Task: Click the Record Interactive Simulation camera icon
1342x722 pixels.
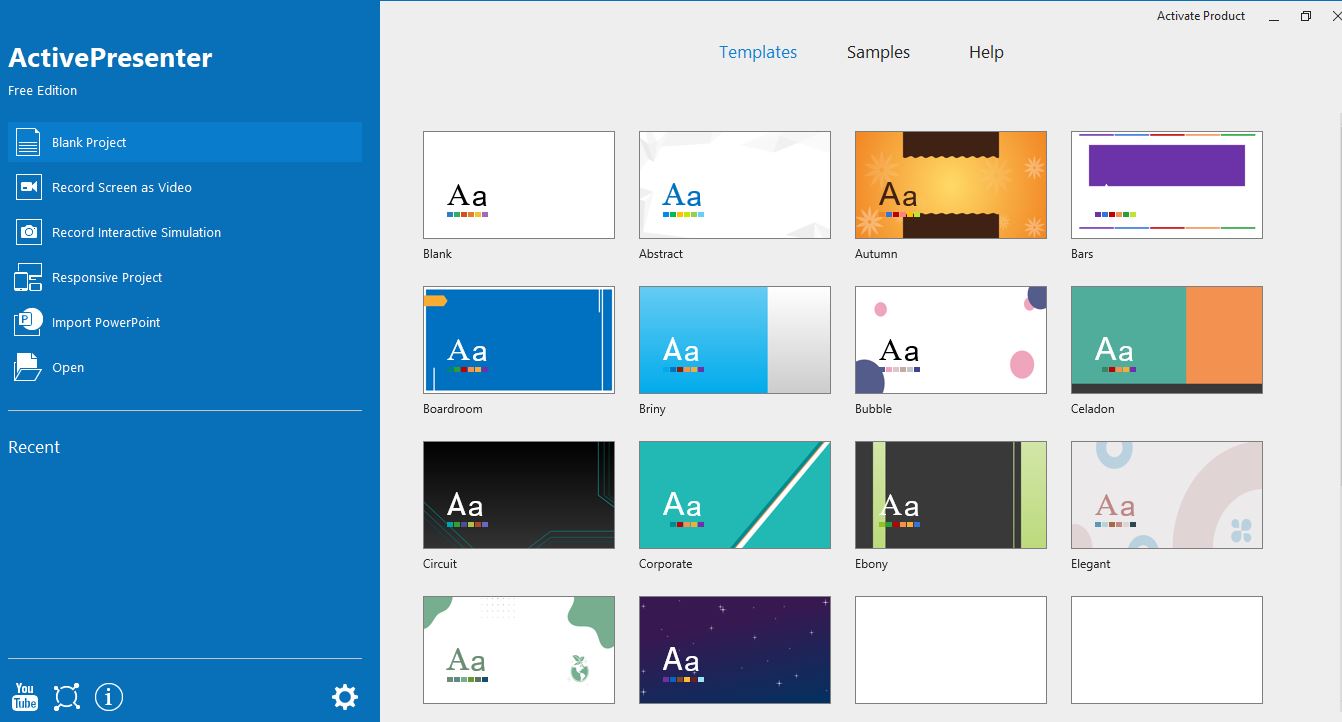Action: 28,232
